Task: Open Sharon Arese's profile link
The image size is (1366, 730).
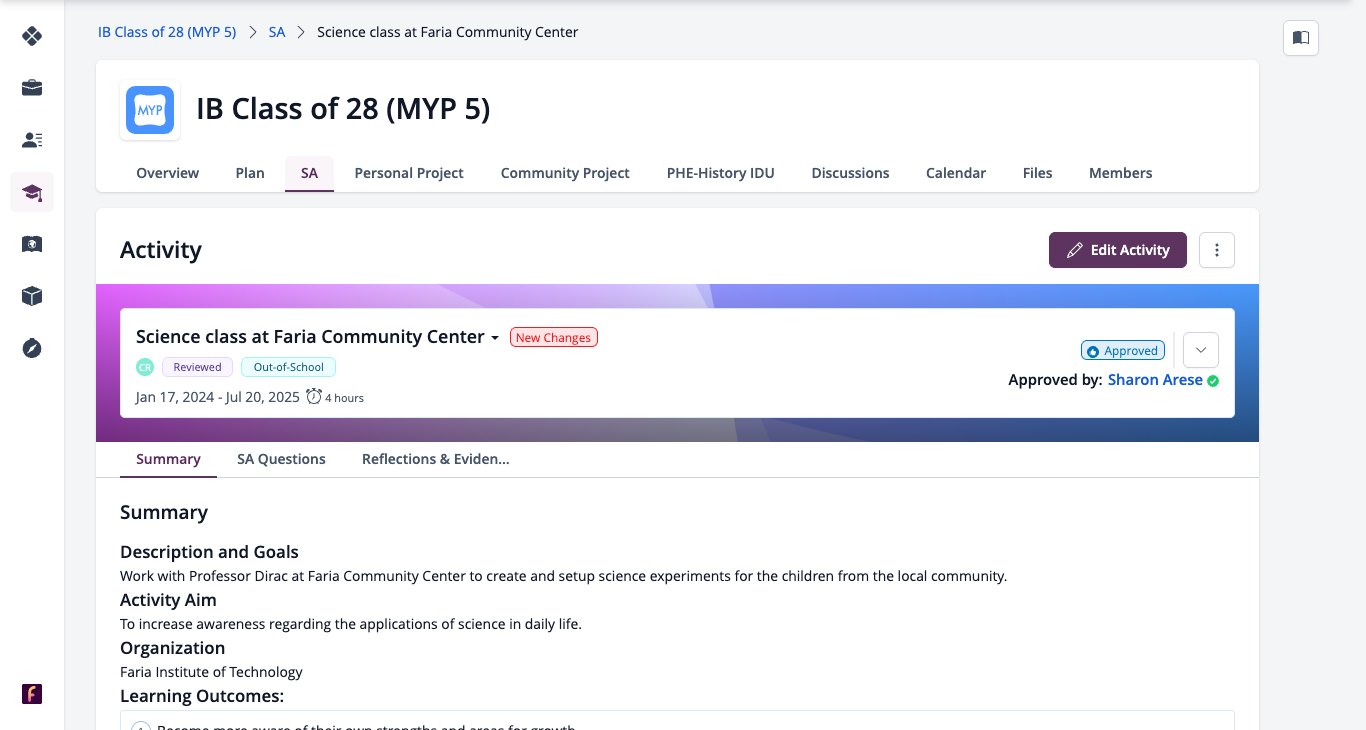Action: [1155, 380]
